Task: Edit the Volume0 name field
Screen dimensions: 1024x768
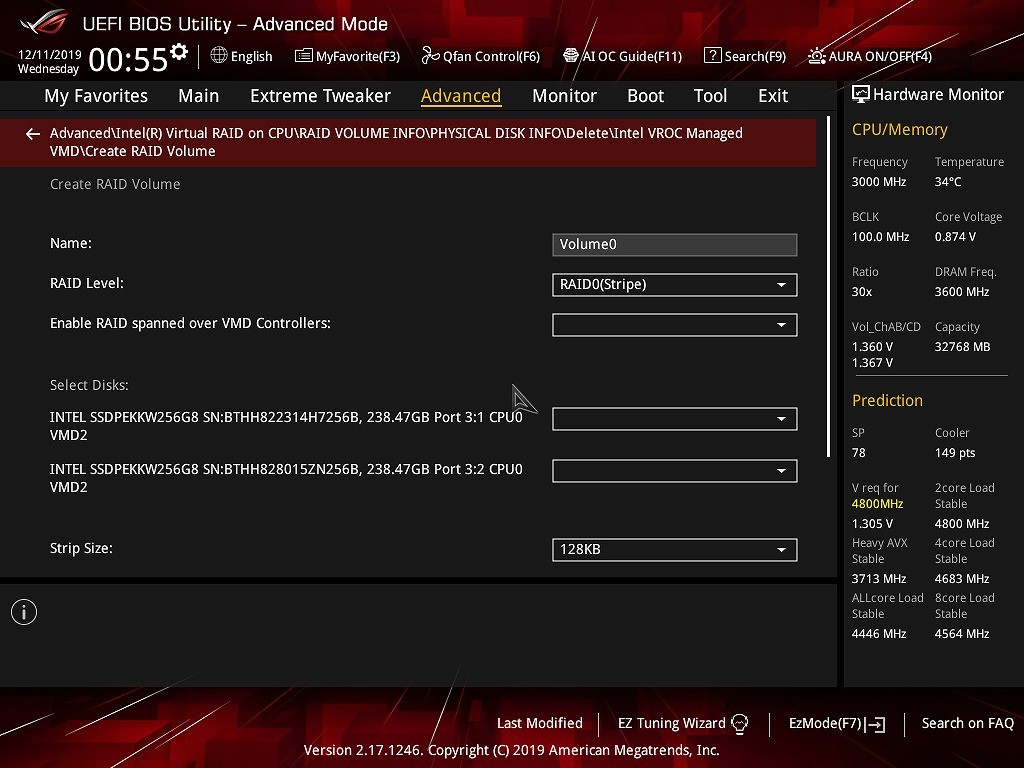Action: (x=674, y=245)
